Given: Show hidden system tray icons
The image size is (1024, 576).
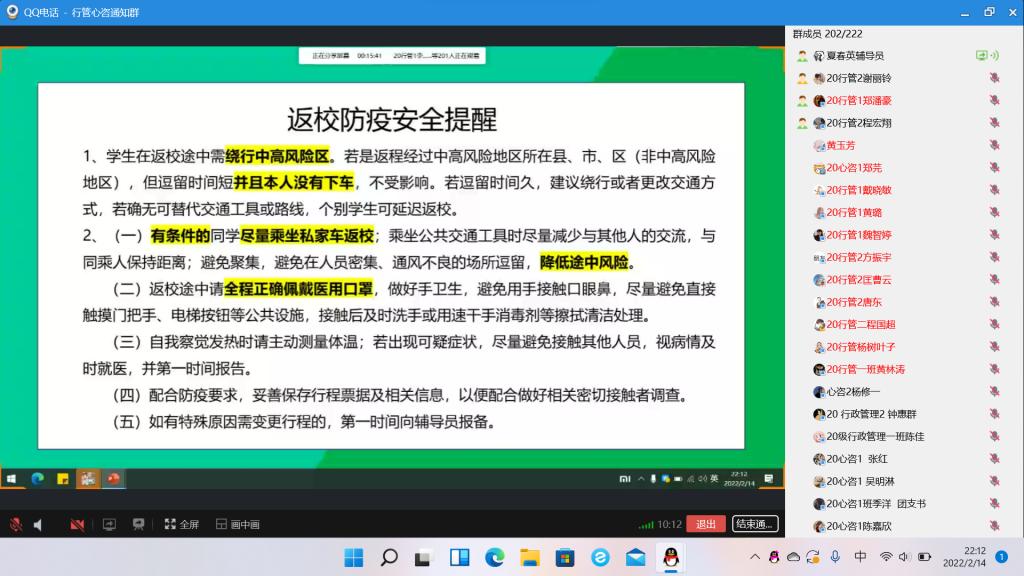Looking at the screenshot, I should [x=755, y=557].
